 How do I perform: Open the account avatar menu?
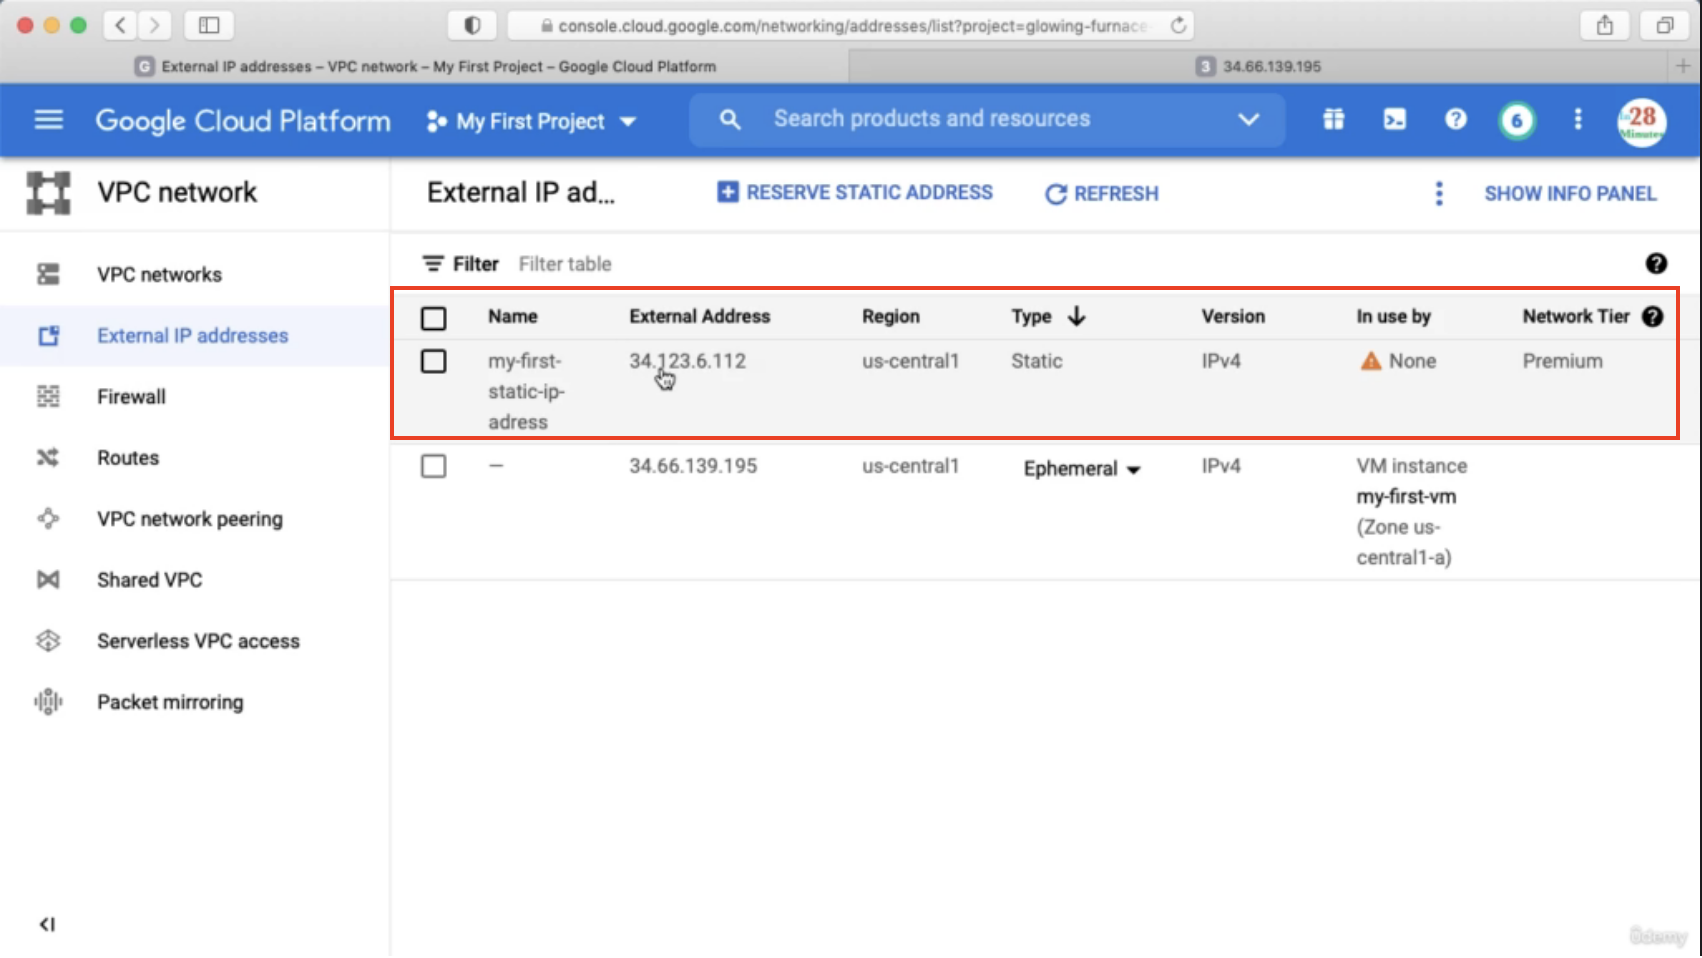(x=1641, y=121)
